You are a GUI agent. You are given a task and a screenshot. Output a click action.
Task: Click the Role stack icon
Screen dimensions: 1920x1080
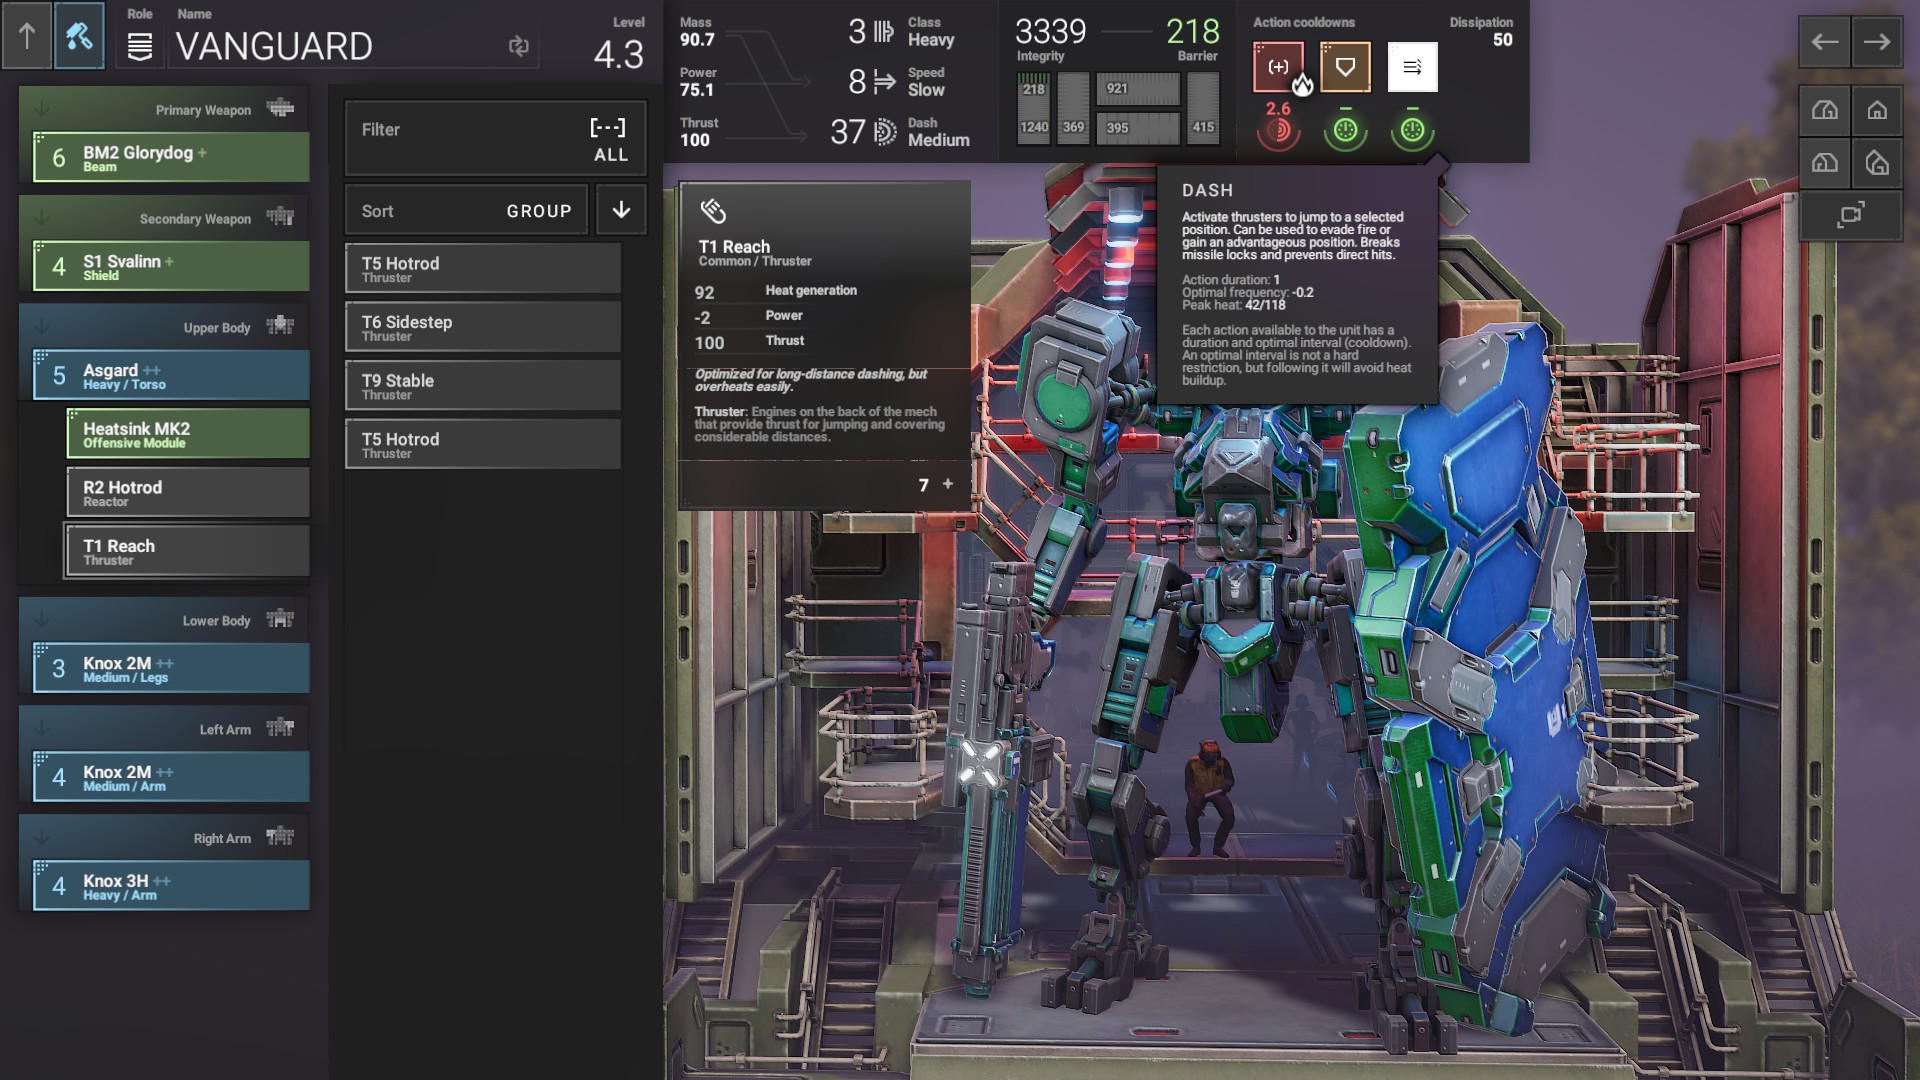click(x=140, y=47)
